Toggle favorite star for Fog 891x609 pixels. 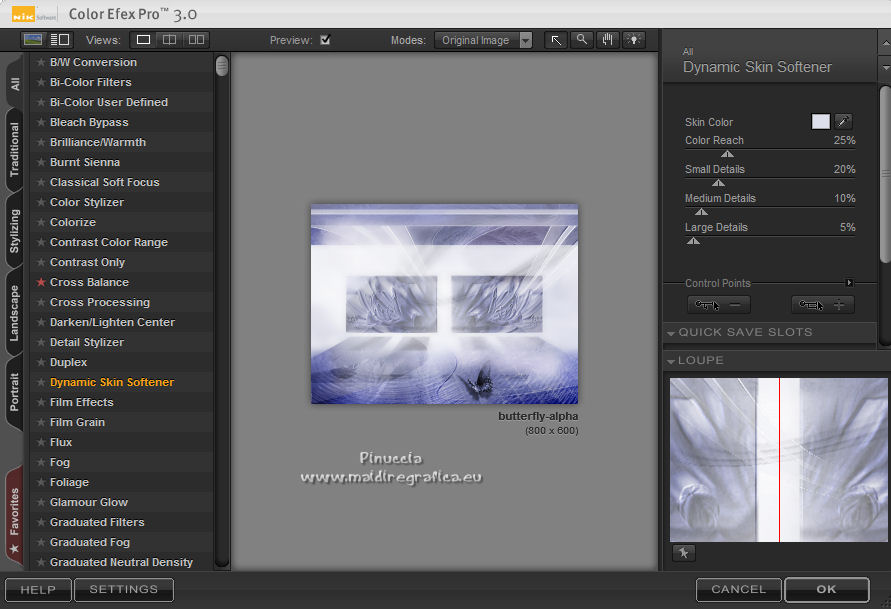click(41, 462)
